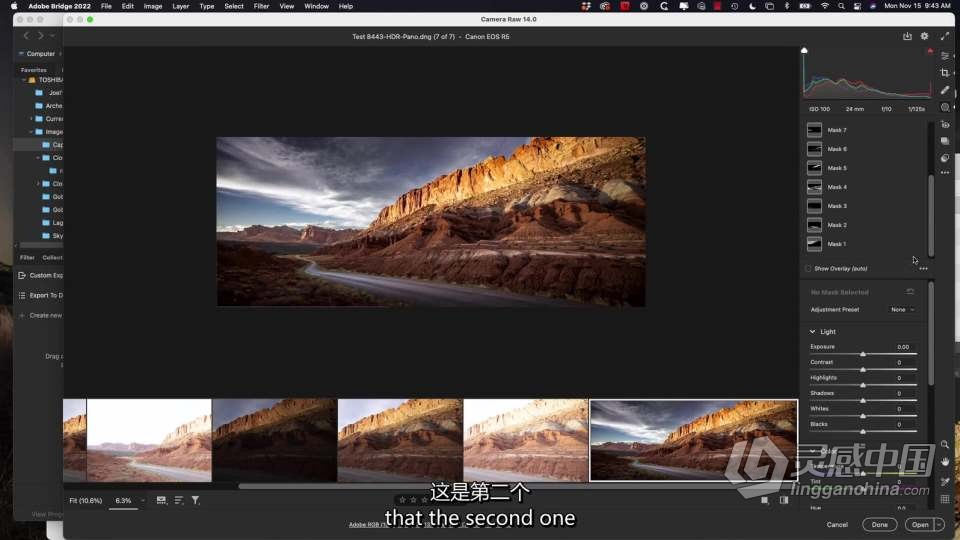
Task: Collapse the Image folder in Bridge tree
Action: point(31,132)
